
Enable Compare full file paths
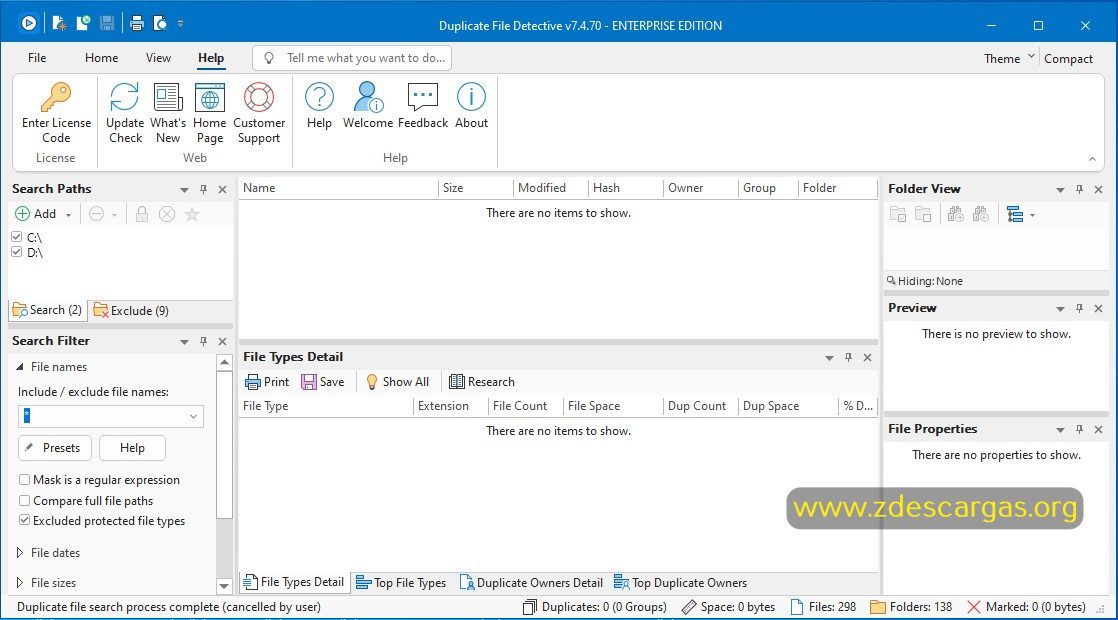24,500
